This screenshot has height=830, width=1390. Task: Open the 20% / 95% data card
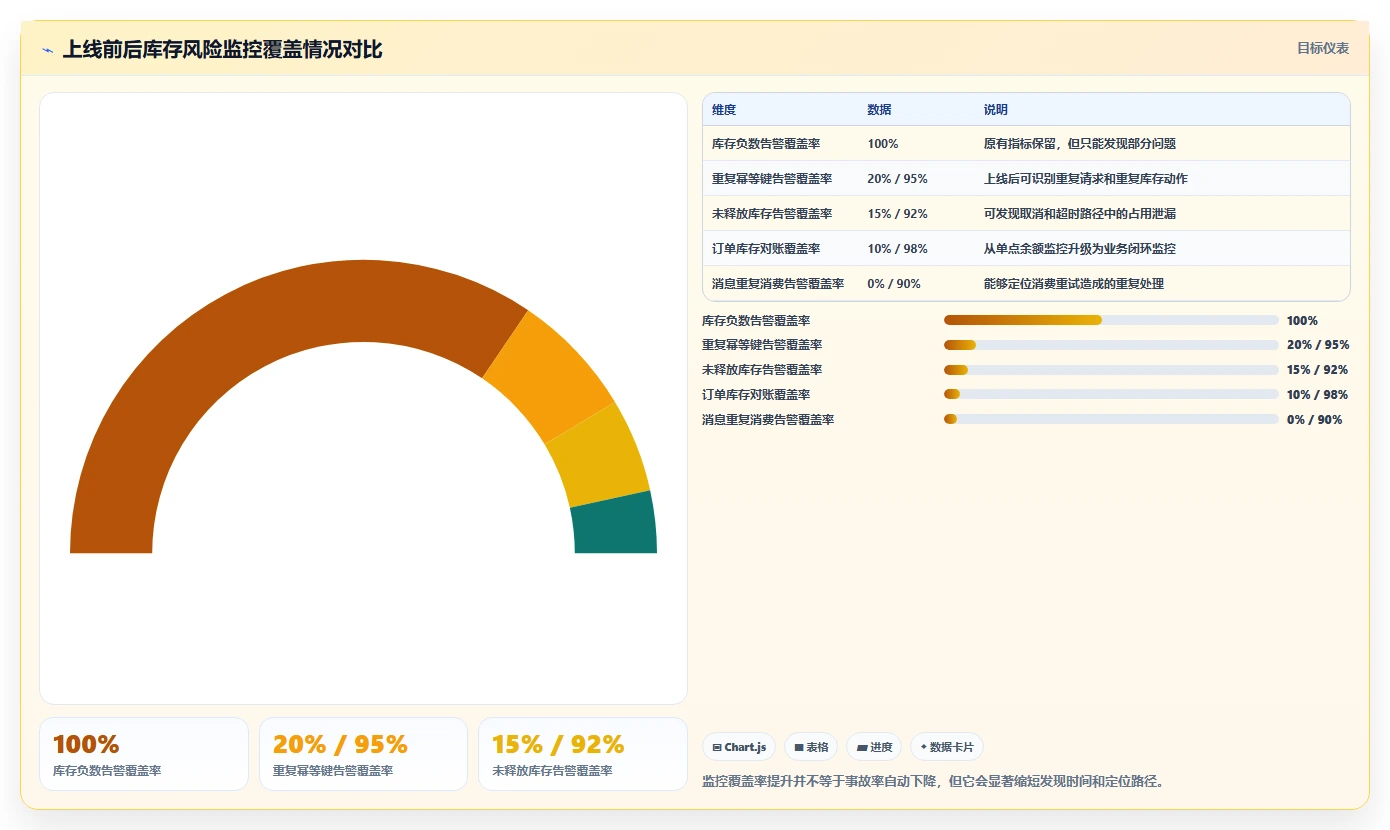point(363,754)
